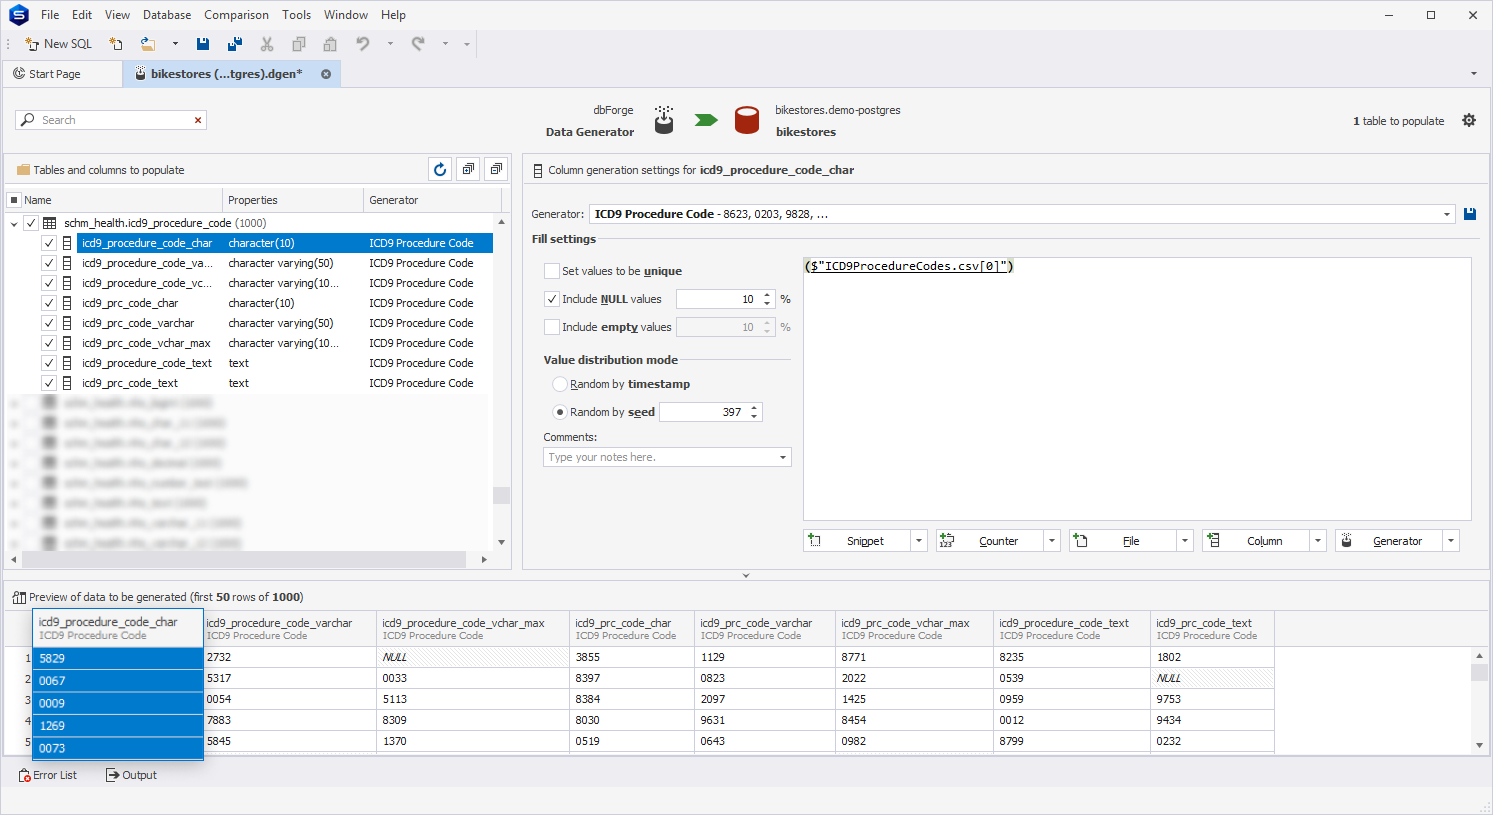Uncheck the icd9_prc_code_text column checkbox
The height and width of the screenshot is (815, 1493).
pyautogui.click(x=48, y=383)
